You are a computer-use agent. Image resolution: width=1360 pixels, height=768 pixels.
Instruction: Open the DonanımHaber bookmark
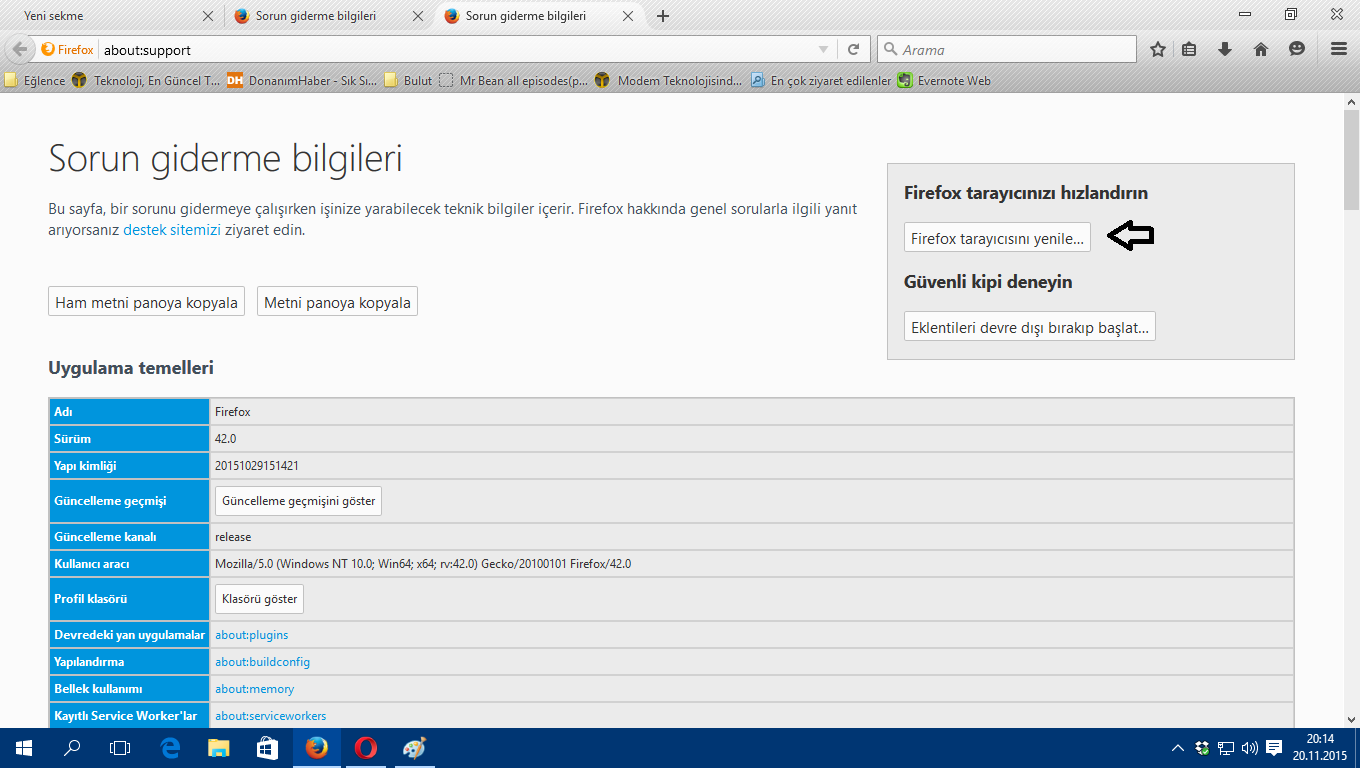(x=302, y=81)
